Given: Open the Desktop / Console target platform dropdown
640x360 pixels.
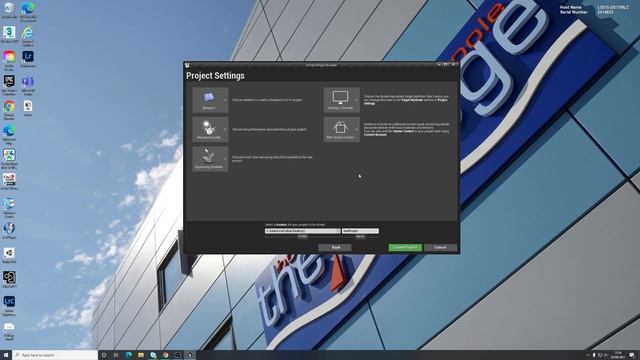Looking at the screenshot, I should (x=342, y=100).
